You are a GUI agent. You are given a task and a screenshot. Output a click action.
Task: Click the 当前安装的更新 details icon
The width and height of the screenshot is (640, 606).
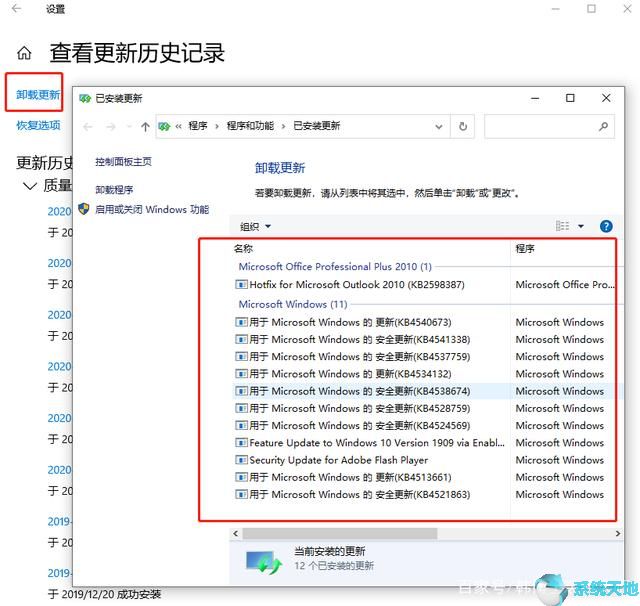pyautogui.click(x=264, y=562)
